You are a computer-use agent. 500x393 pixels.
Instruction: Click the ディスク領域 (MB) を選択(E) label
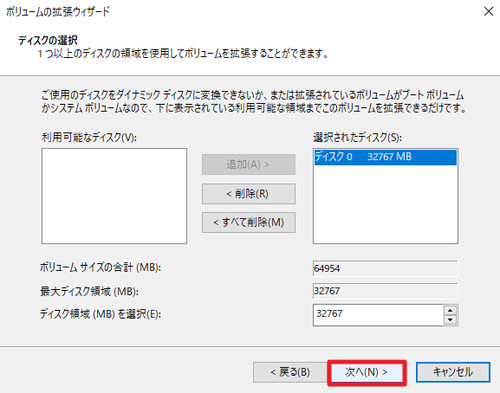[x=100, y=314]
